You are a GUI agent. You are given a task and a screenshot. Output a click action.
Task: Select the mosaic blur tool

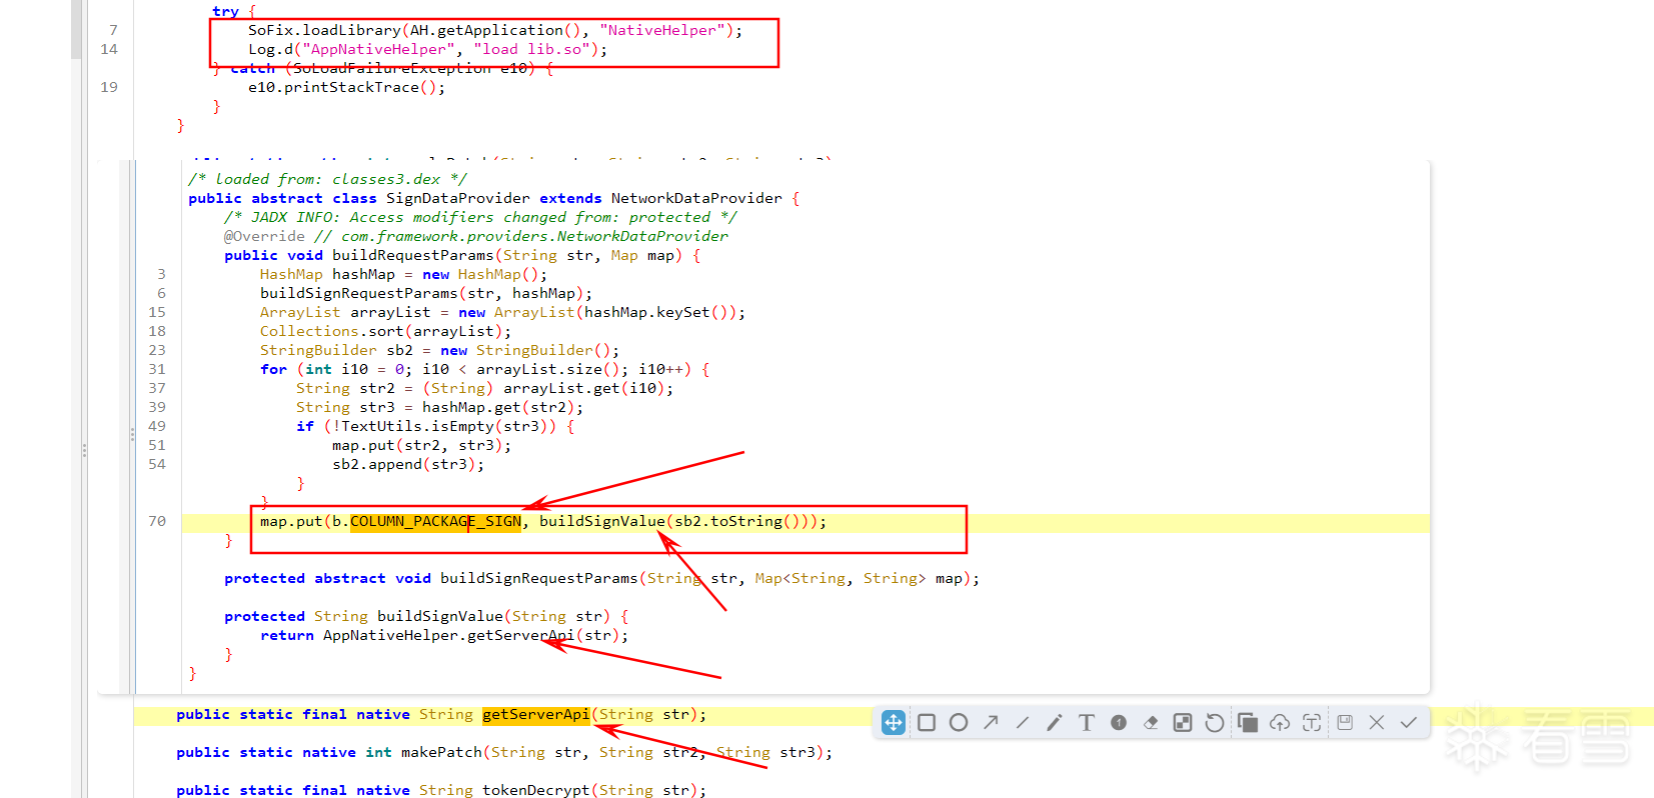click(x=1182, y=722)
